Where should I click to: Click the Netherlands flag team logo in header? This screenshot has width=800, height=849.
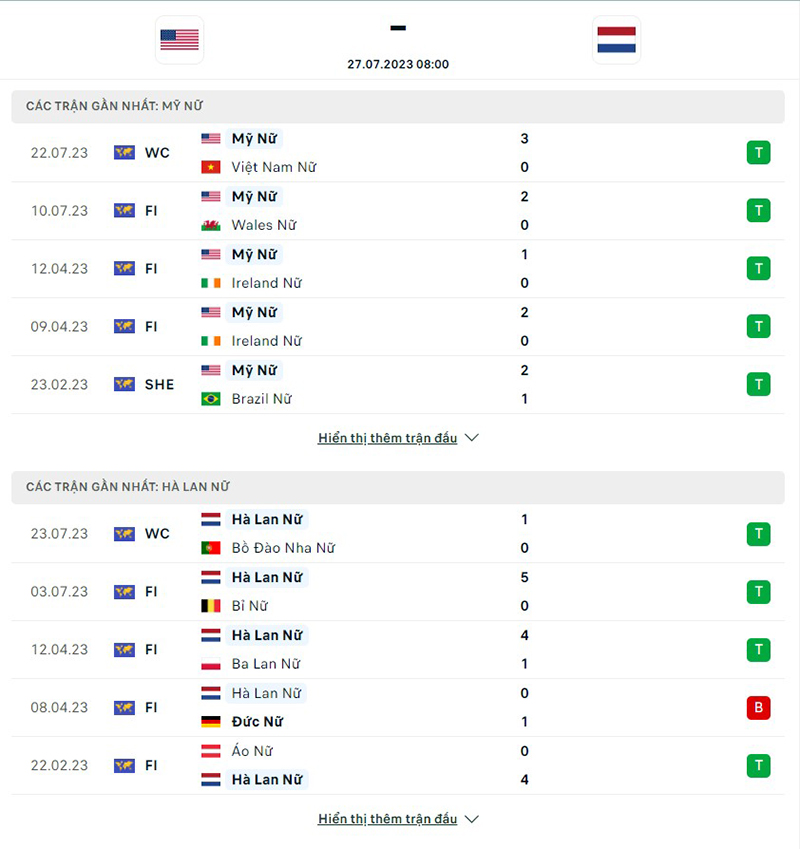click(x=617, y=40)
